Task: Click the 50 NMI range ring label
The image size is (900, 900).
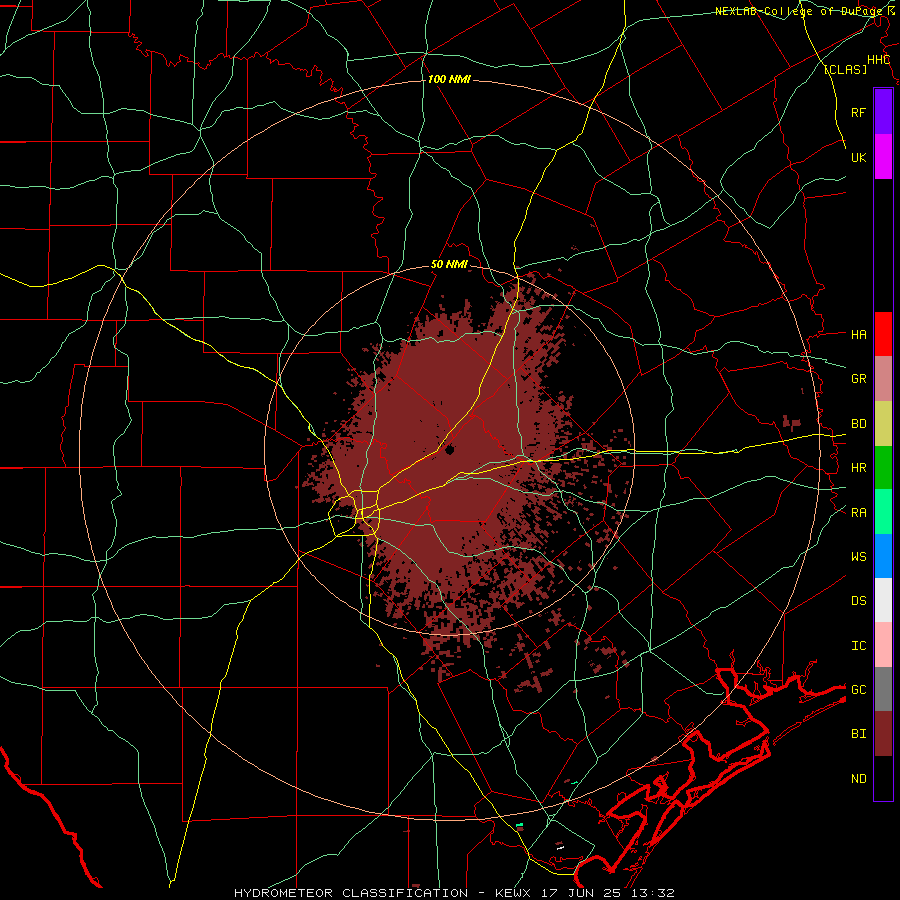Action: pos(449,264)
